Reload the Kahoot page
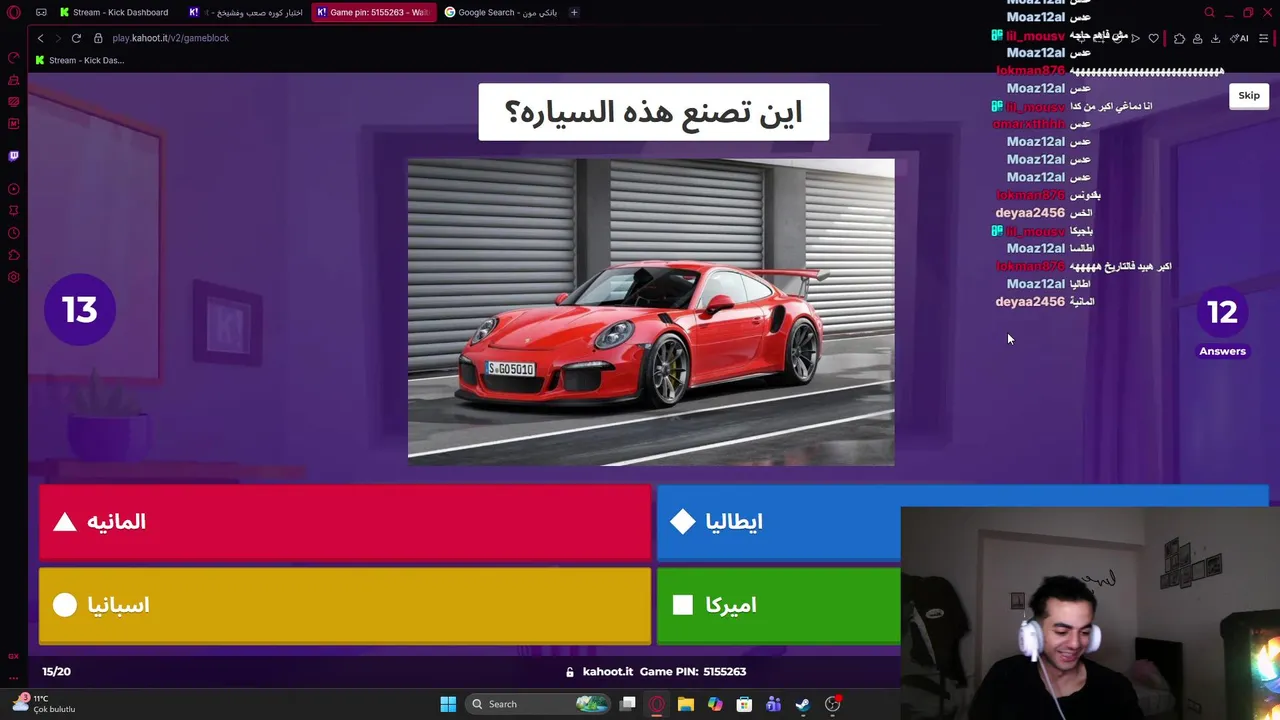This screenshot has height=720, width=1280. pos(76,38)
